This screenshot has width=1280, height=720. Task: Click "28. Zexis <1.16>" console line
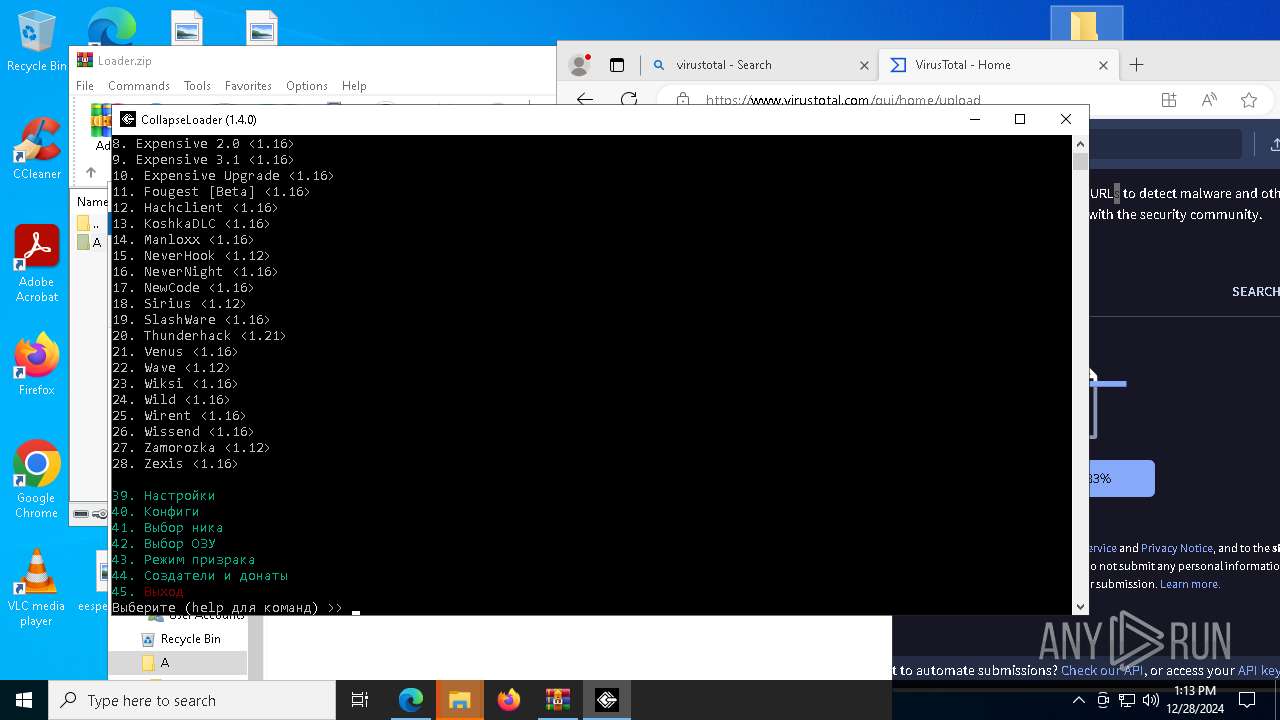tap(175, 464)
